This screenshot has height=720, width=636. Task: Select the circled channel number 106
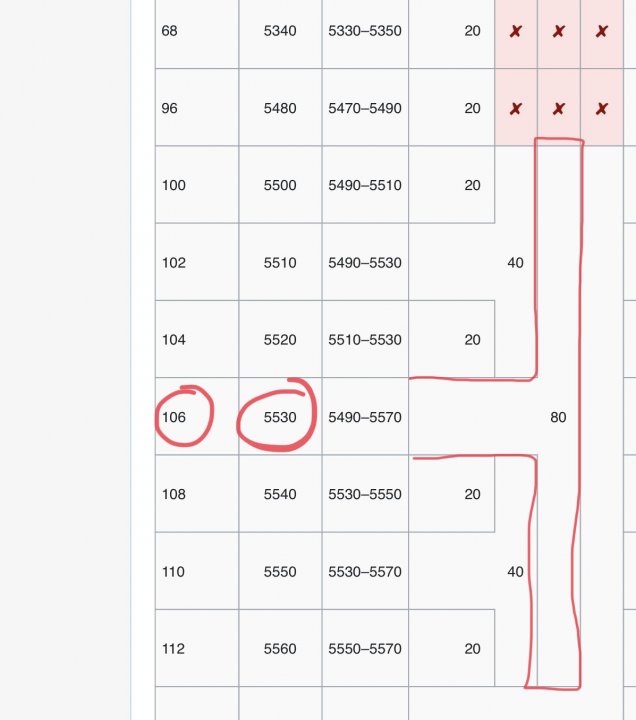tap(174, 417)
